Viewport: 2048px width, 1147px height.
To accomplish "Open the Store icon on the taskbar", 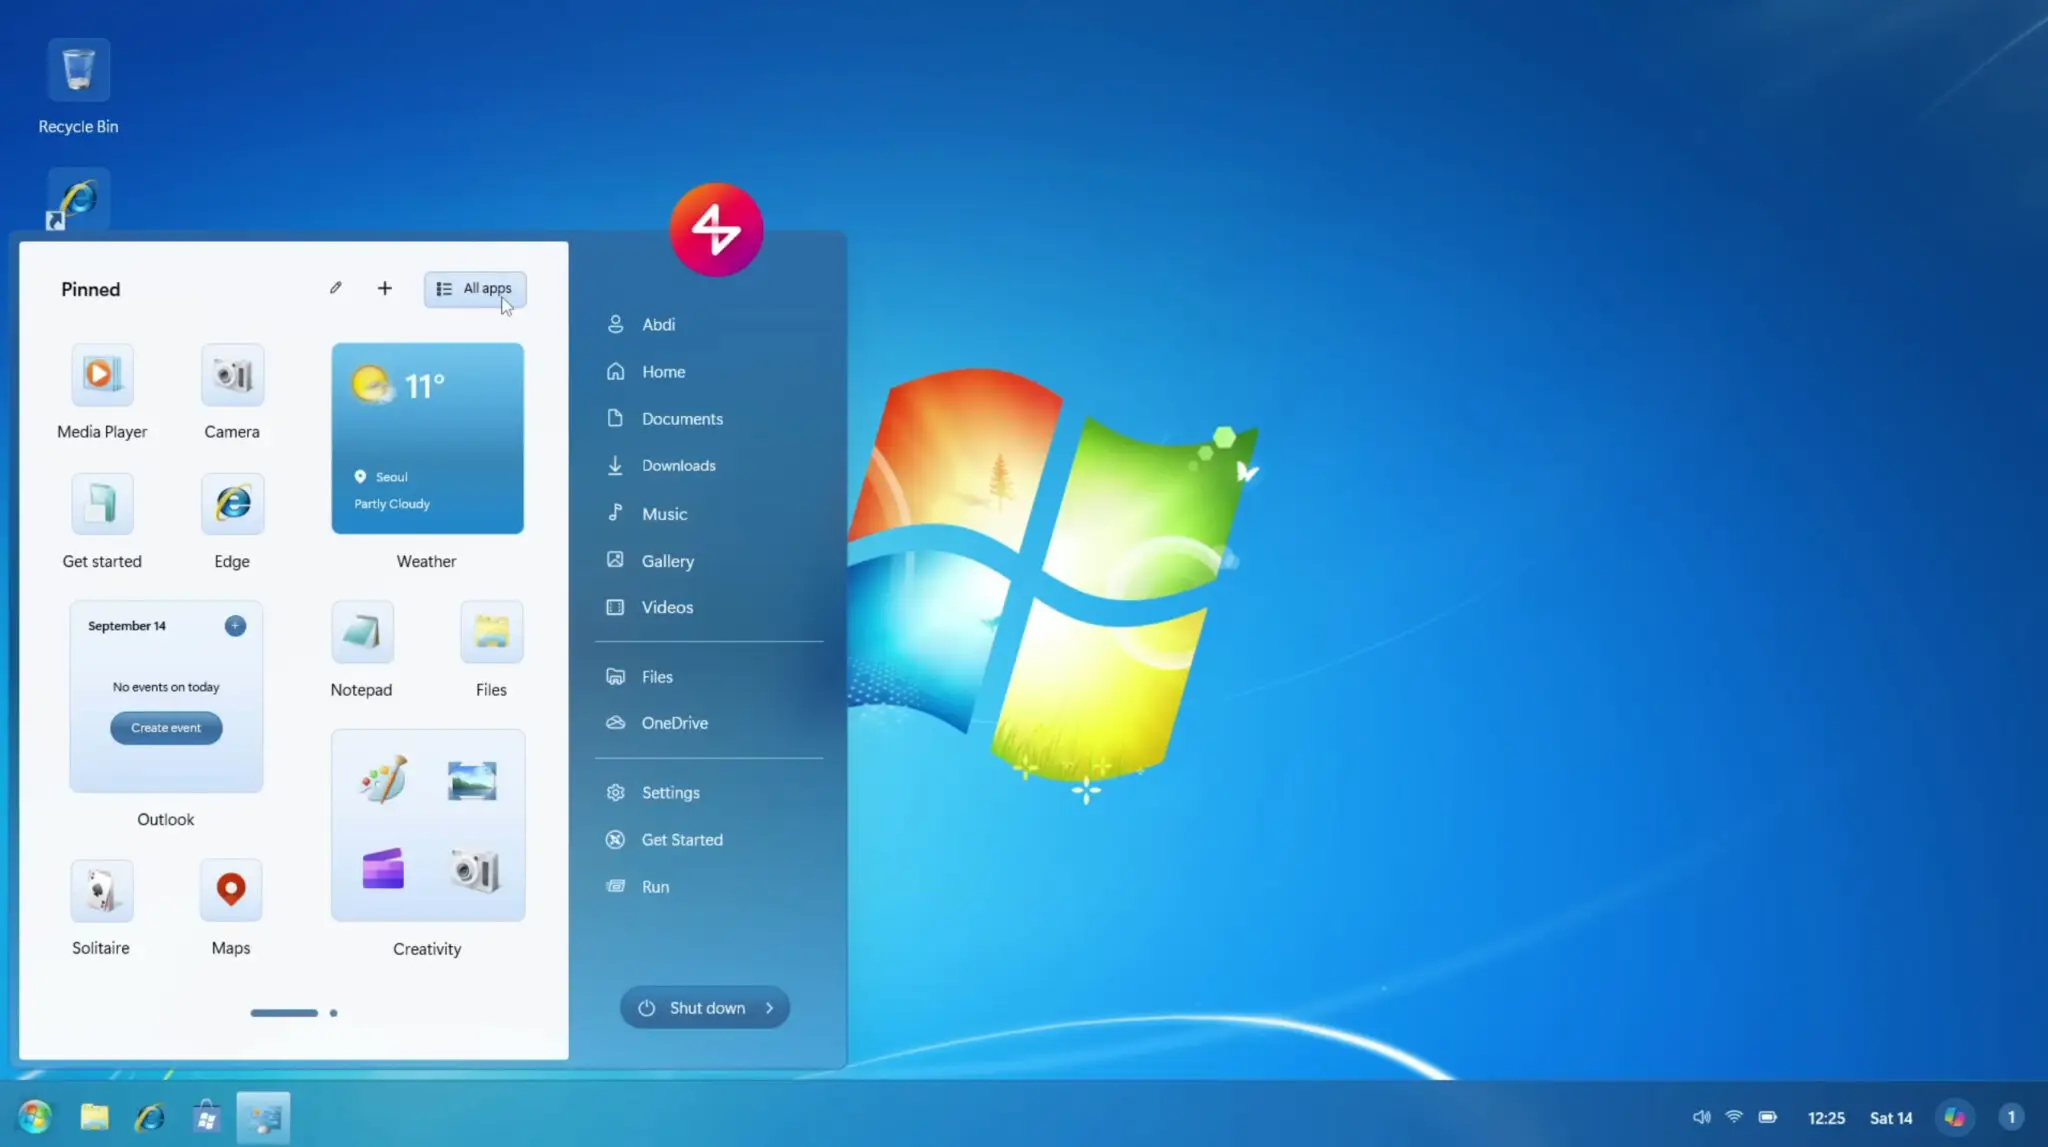I will click(207, 1117).
